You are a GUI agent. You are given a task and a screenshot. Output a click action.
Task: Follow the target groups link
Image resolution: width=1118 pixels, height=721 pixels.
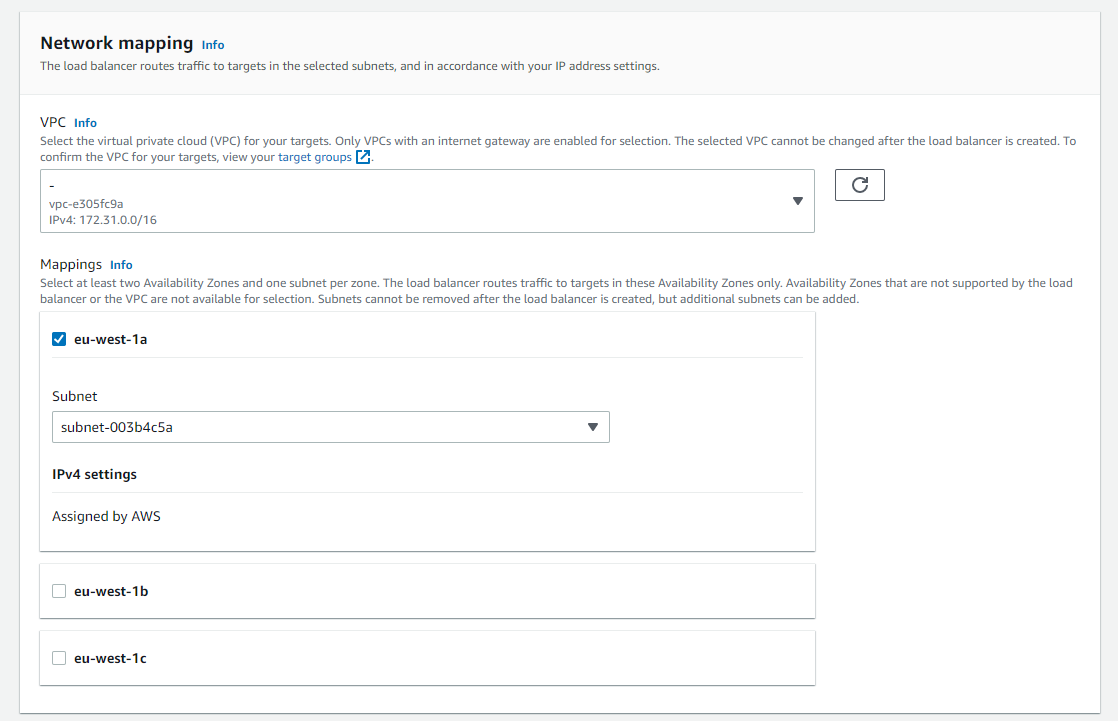314,157
